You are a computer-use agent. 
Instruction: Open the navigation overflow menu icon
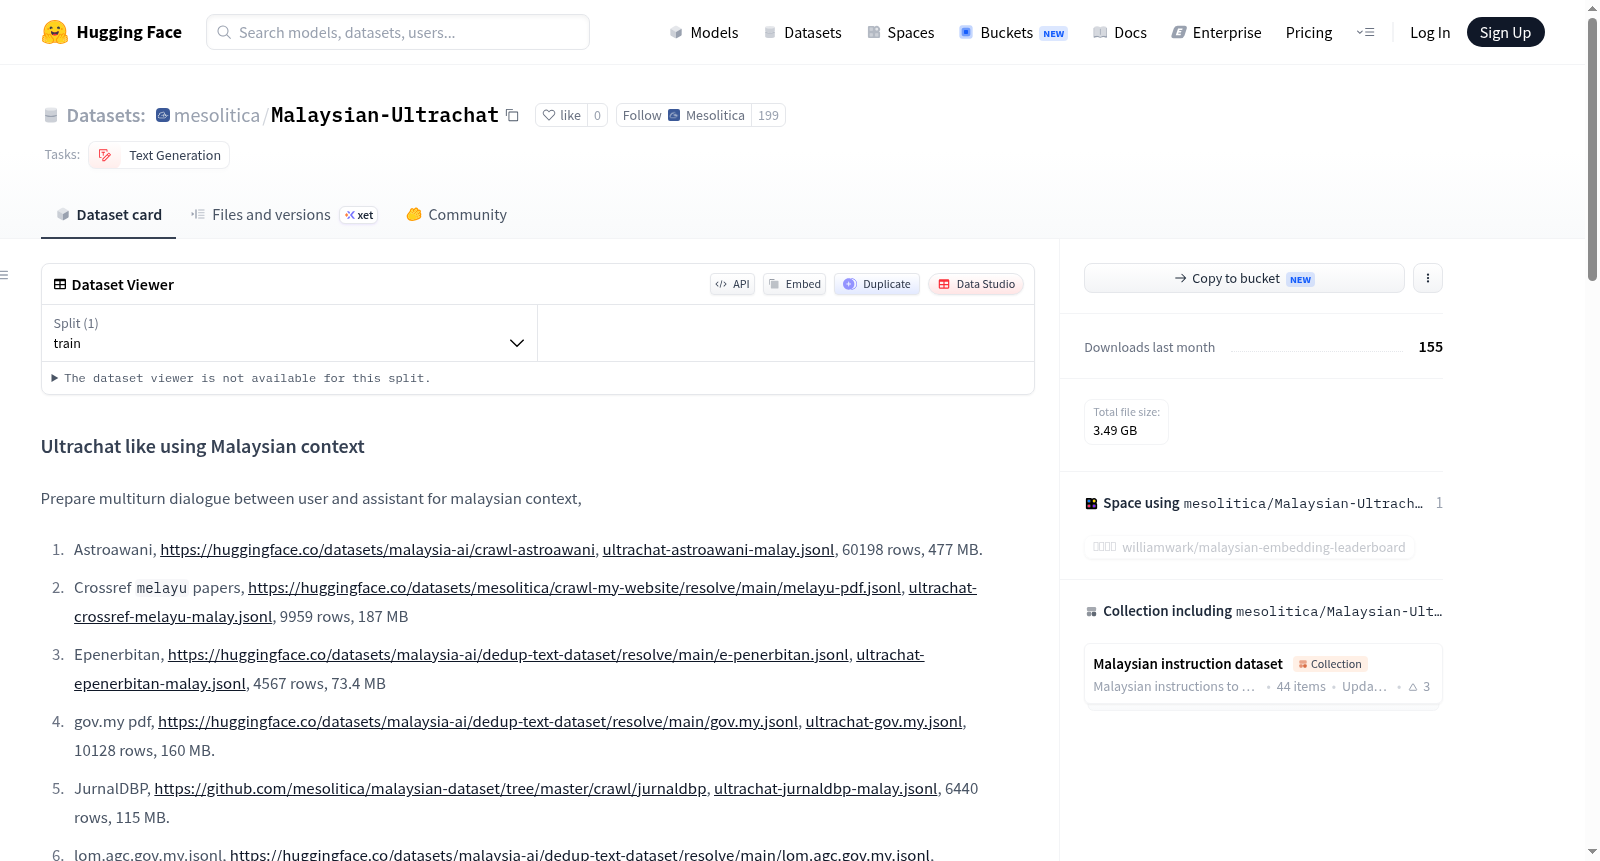[x=1365, y=32]
